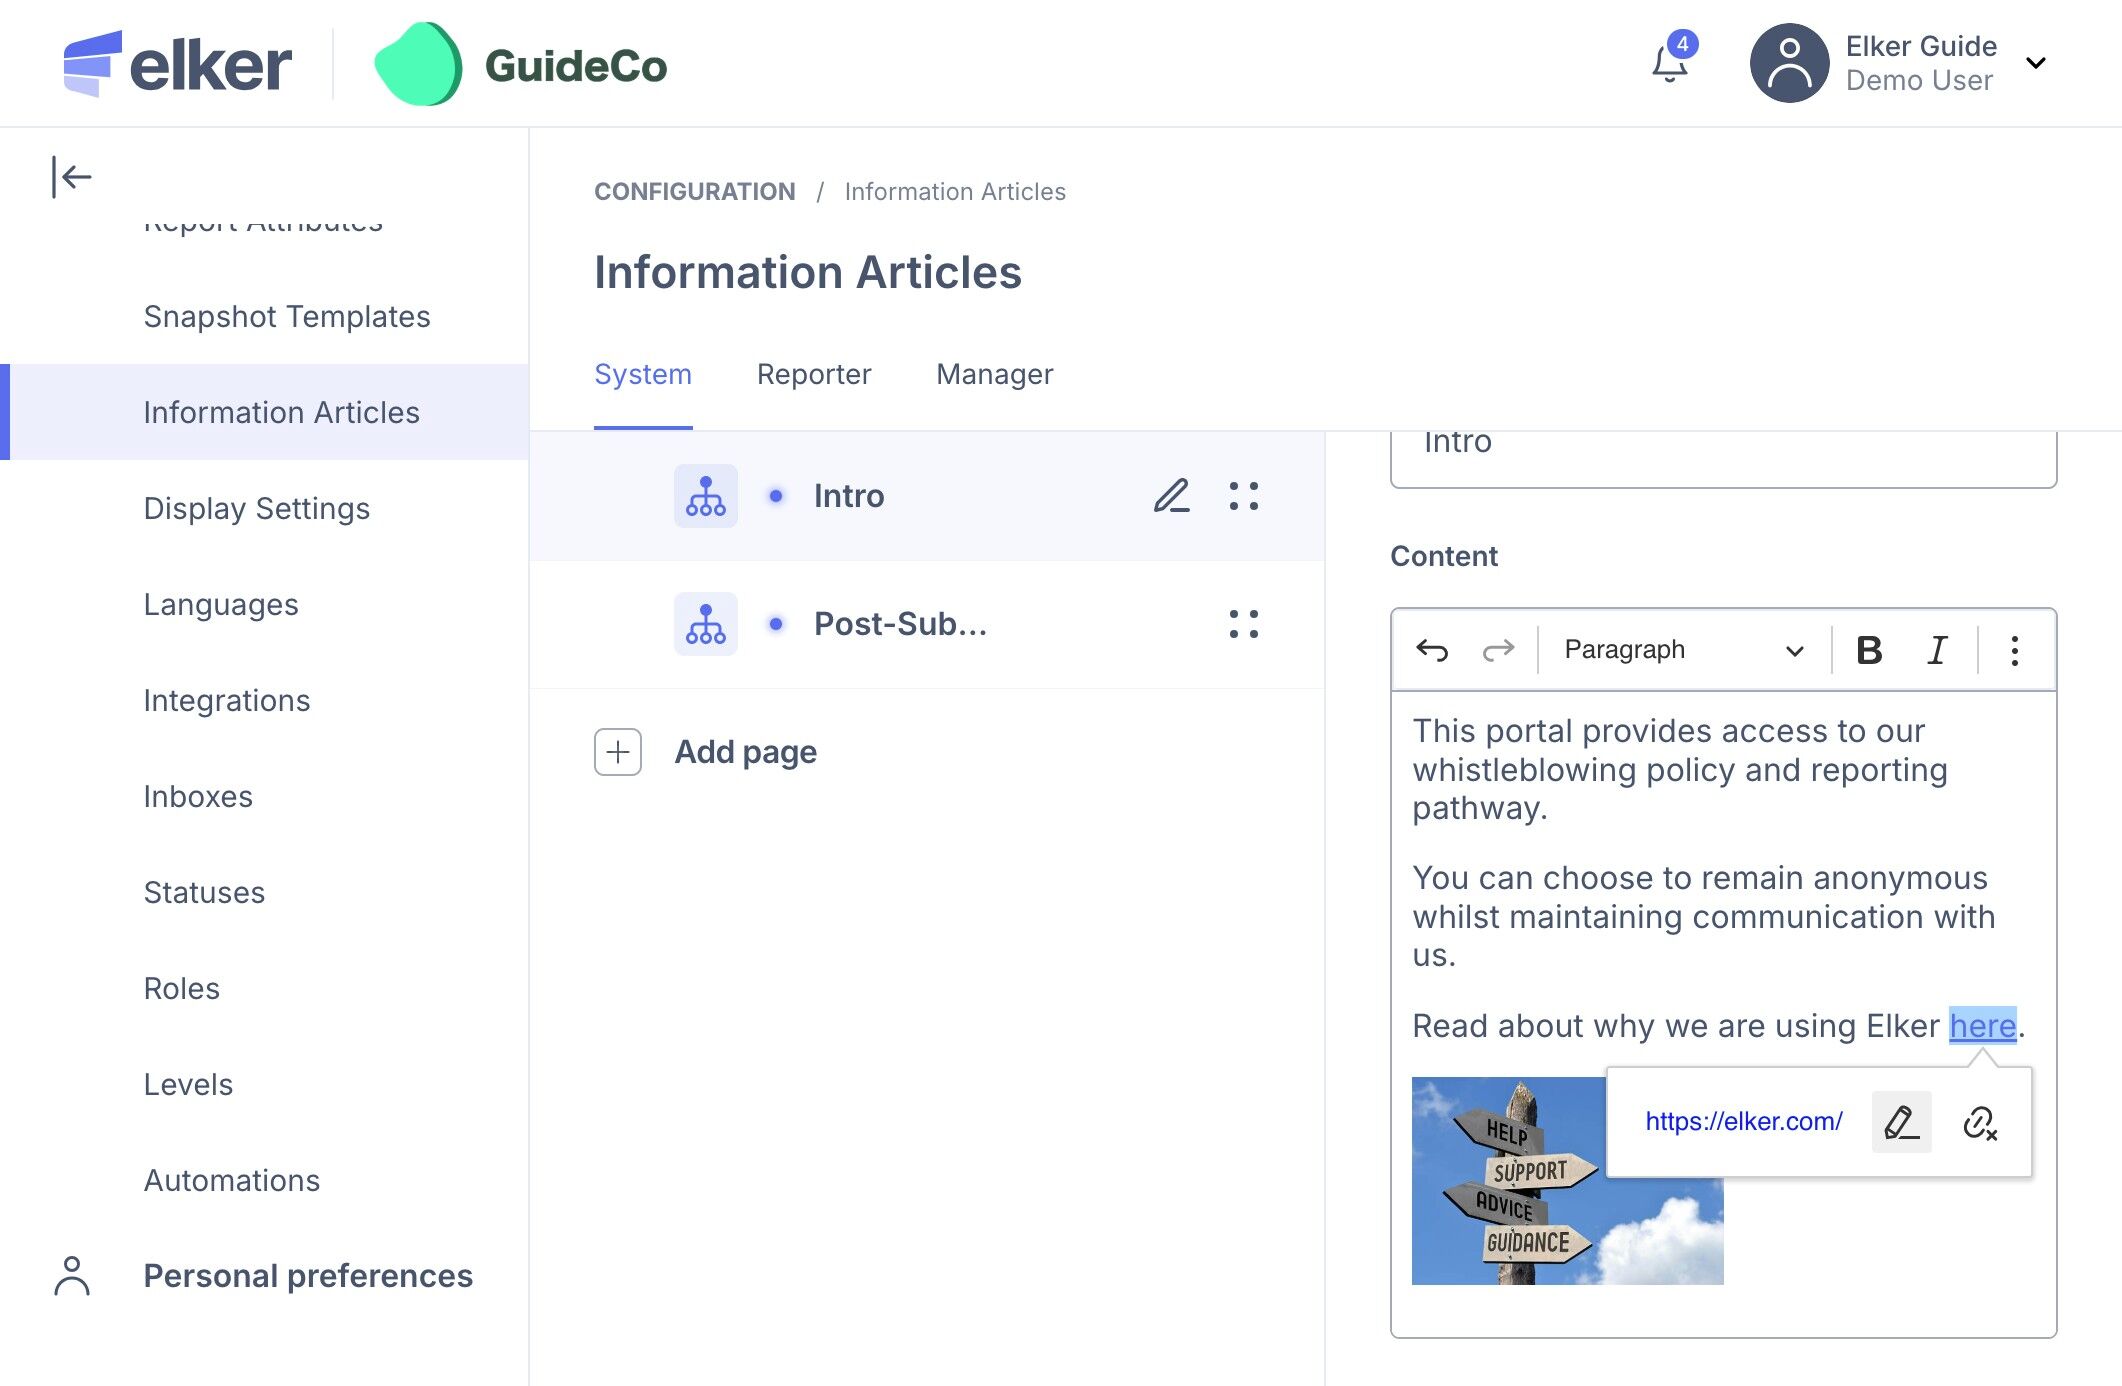Toggle bold formatting

pos(1868,650)
